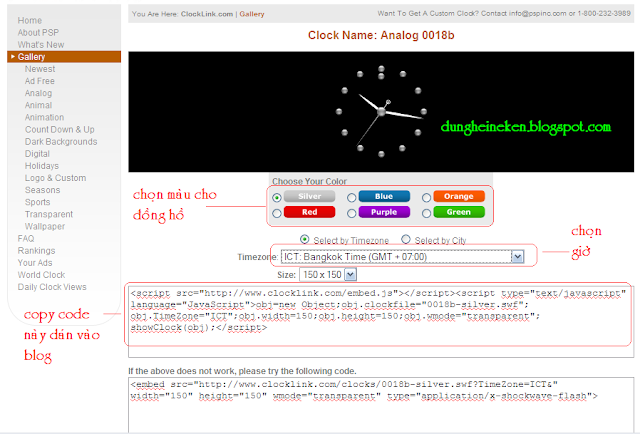Select the Red color radio button
640x434 pixels.
(277, 213)
